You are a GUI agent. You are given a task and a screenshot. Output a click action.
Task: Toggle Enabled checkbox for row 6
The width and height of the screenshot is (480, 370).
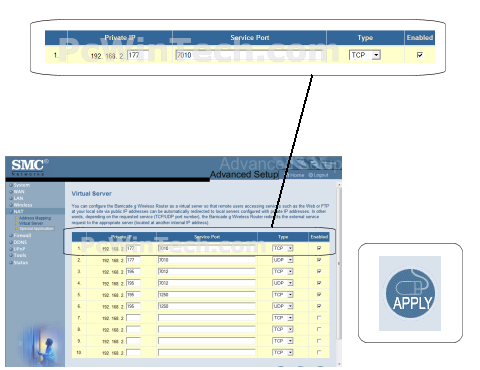point(319,306)
